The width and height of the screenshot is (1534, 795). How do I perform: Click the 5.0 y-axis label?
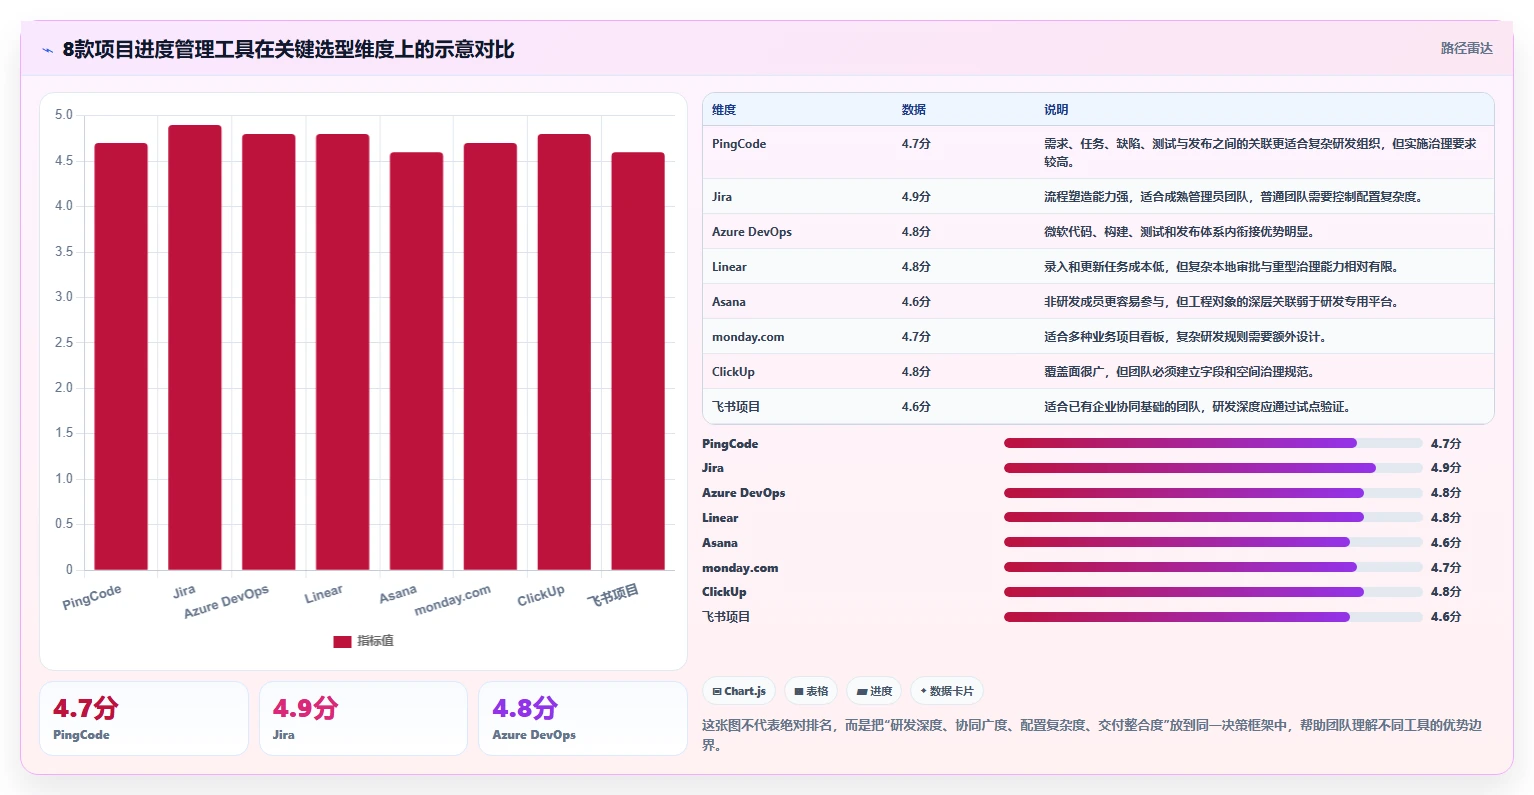click(x=64, y=115)
